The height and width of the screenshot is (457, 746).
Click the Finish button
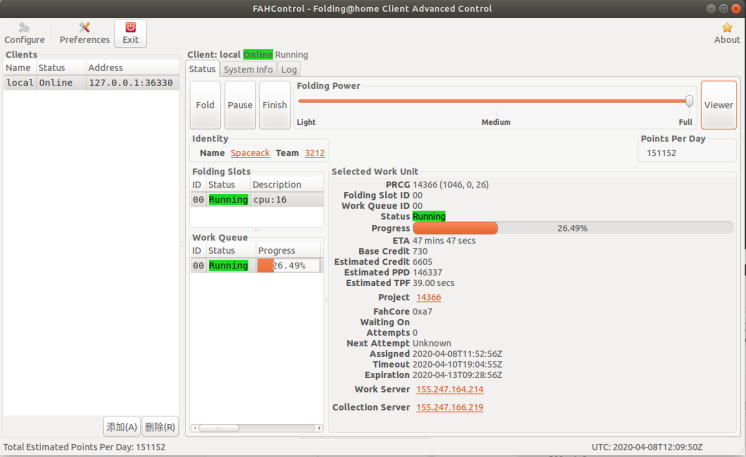[x=274, y=105]
